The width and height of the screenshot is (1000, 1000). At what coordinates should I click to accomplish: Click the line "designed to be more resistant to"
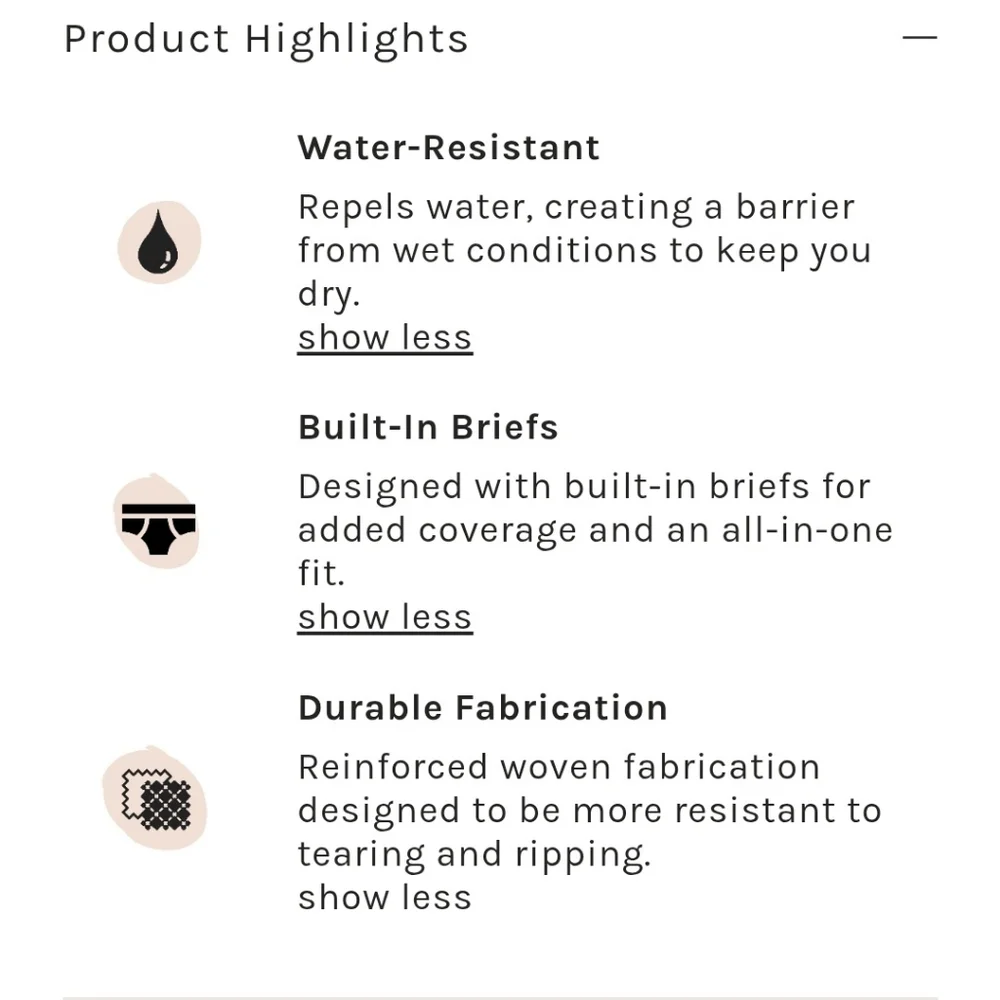click(x=589, y=810)
